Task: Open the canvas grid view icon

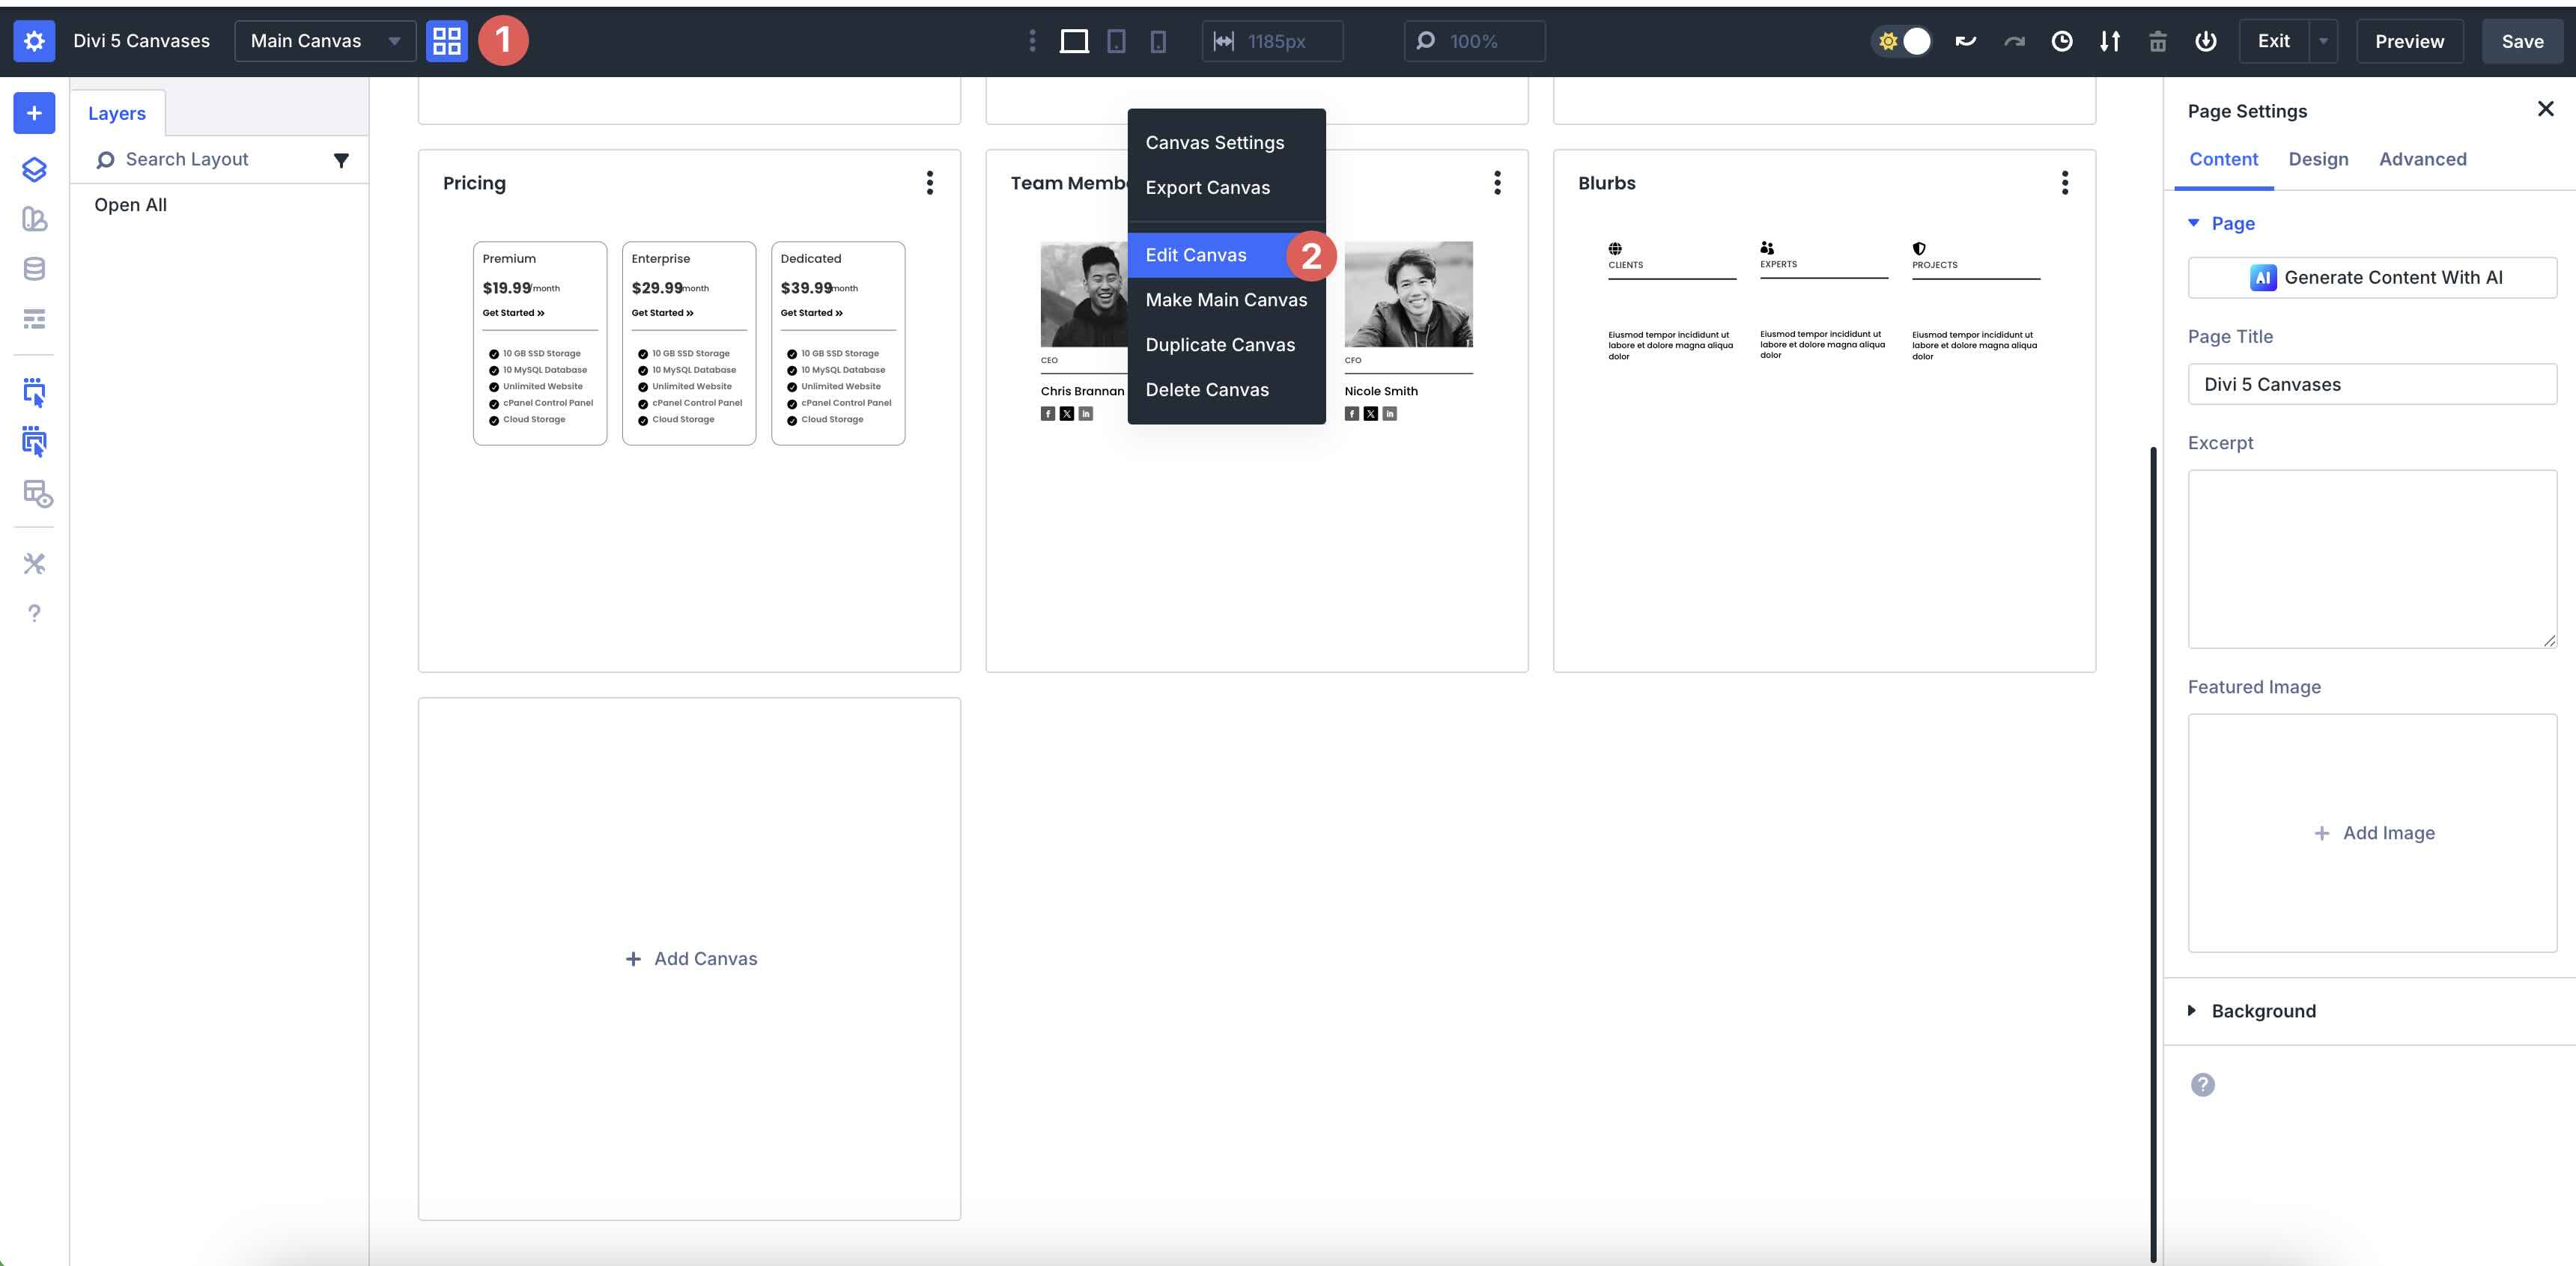Action: point(446,41)
